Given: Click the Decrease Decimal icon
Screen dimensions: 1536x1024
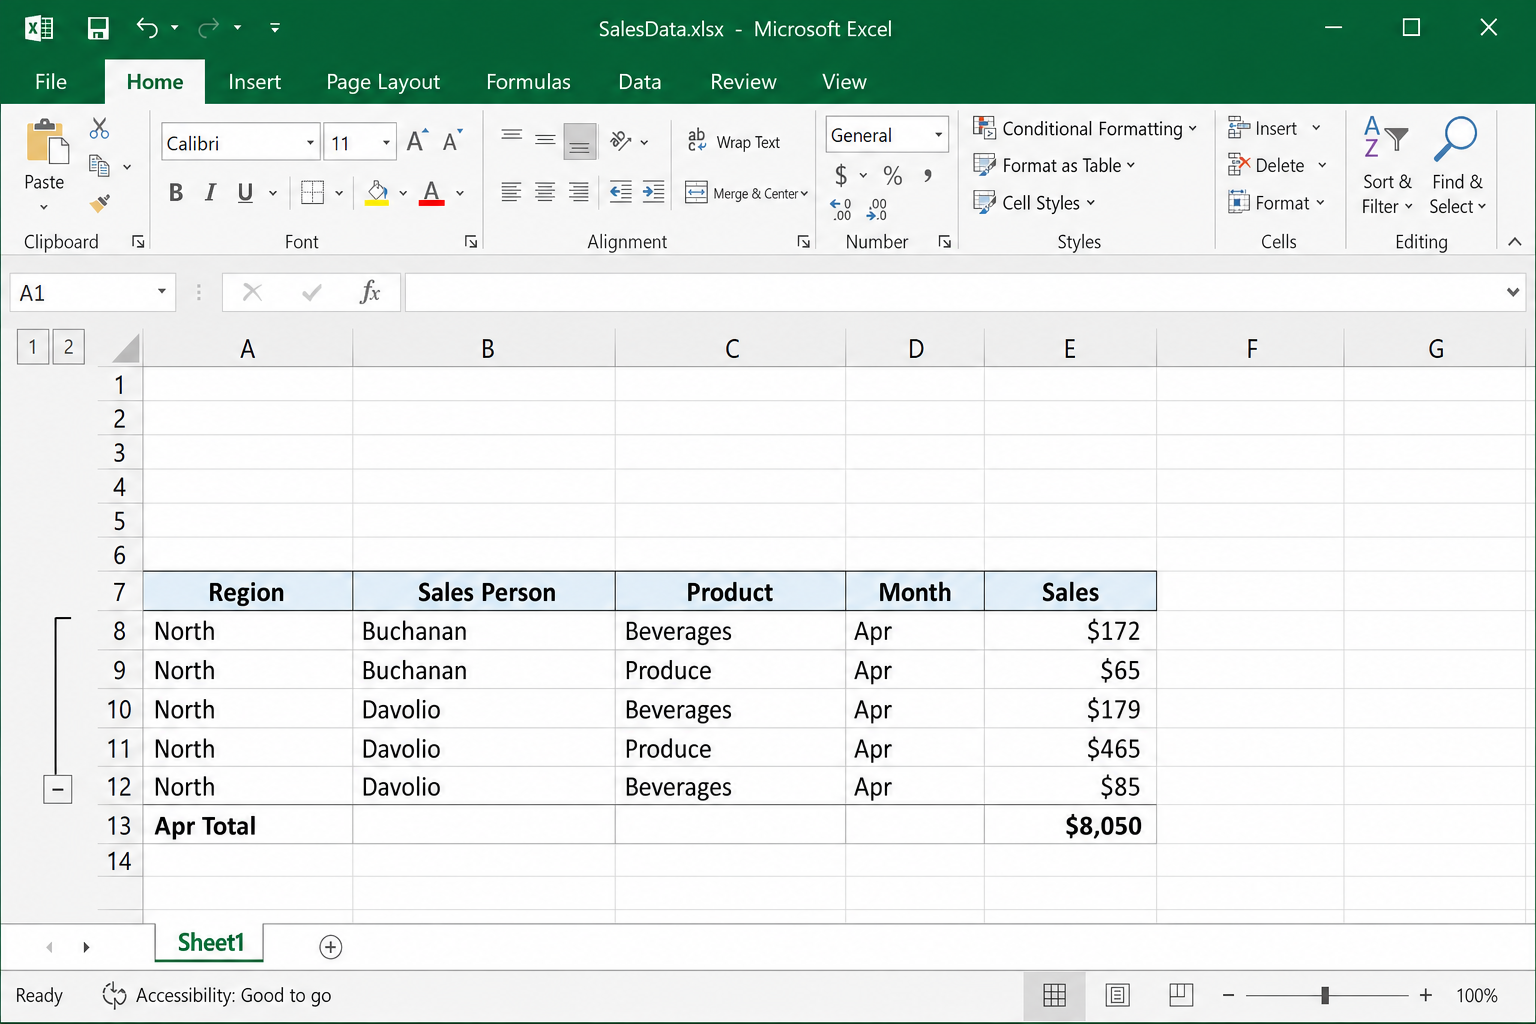Looking at the screenshot, I should point(877,209).
